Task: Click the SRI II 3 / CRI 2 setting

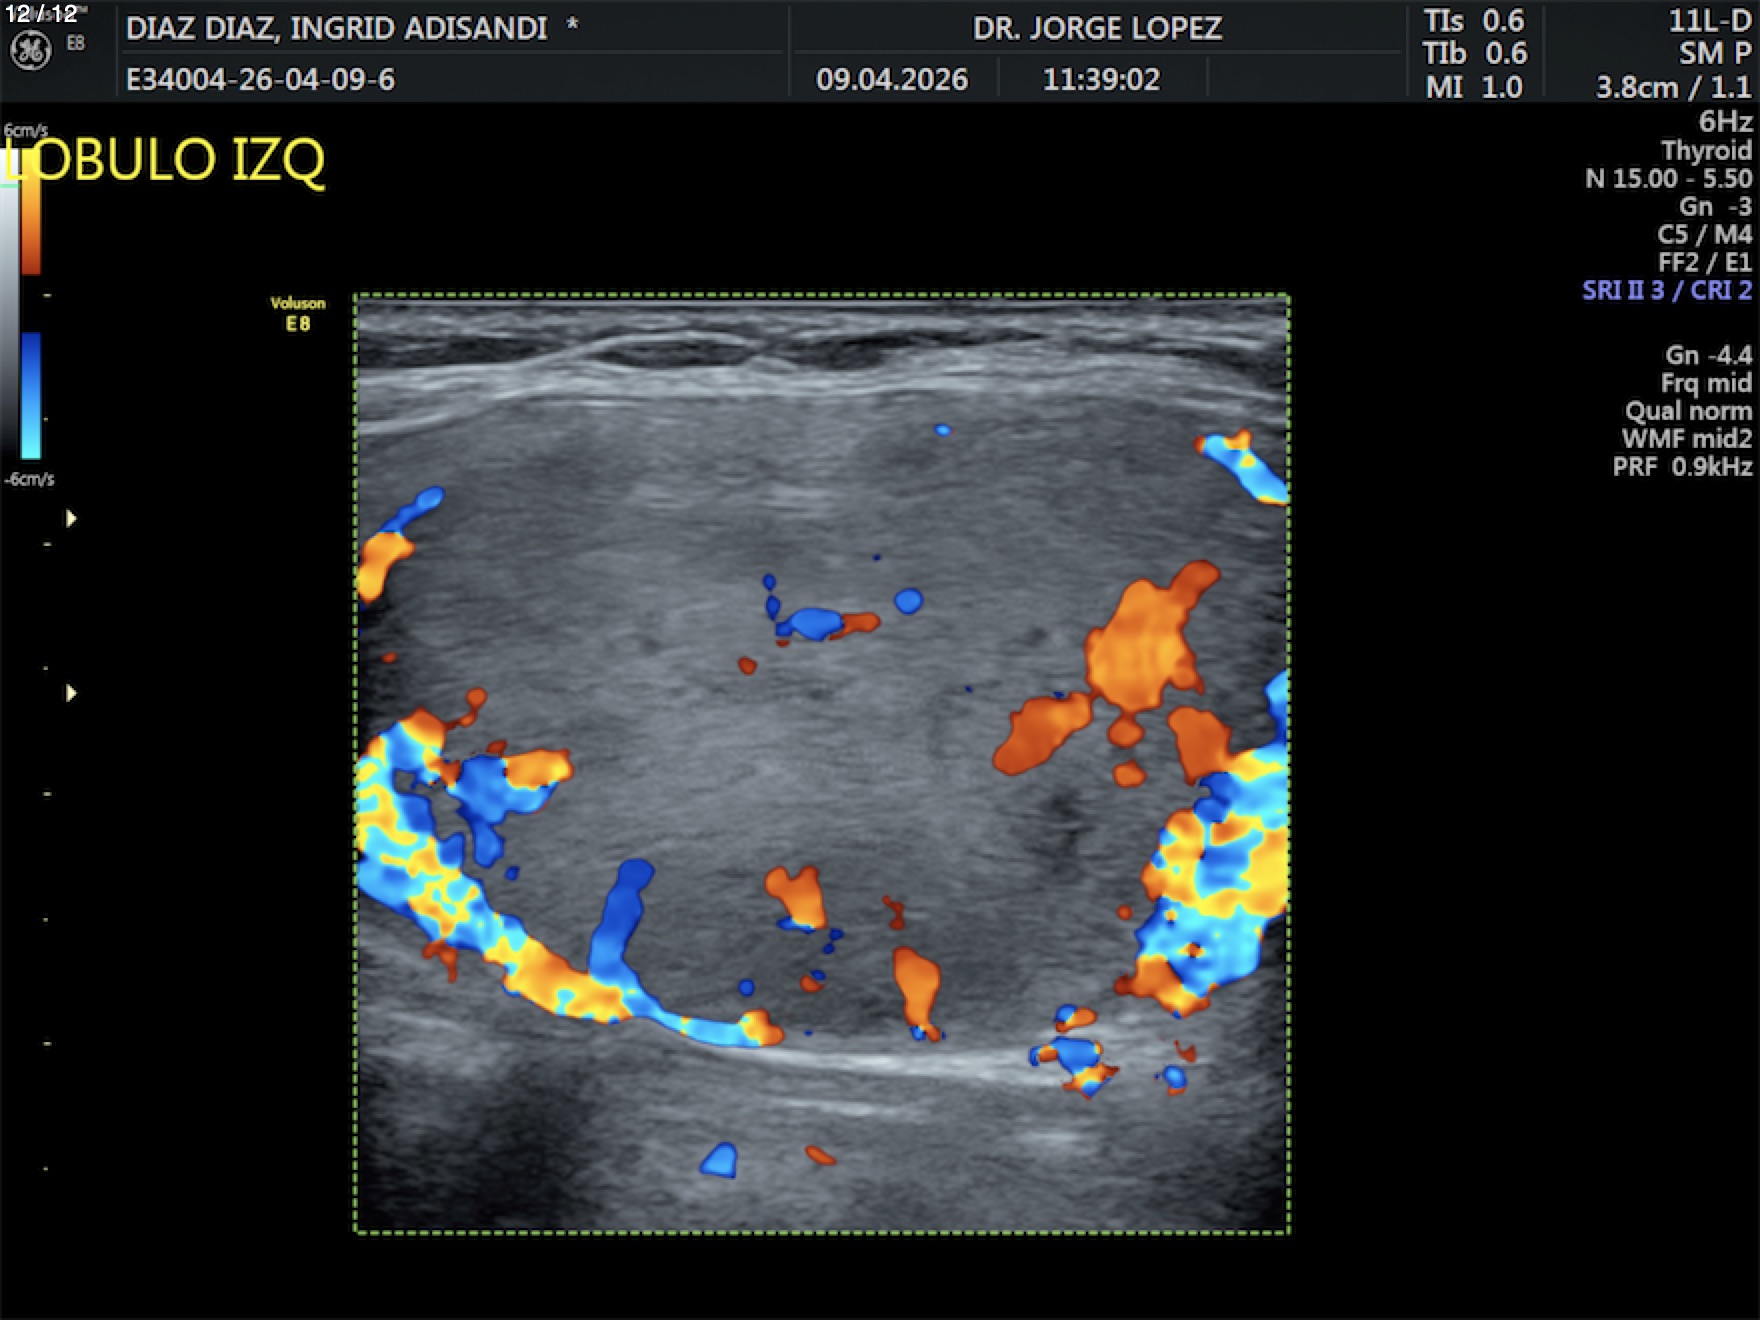Action: click(1666, 290)
